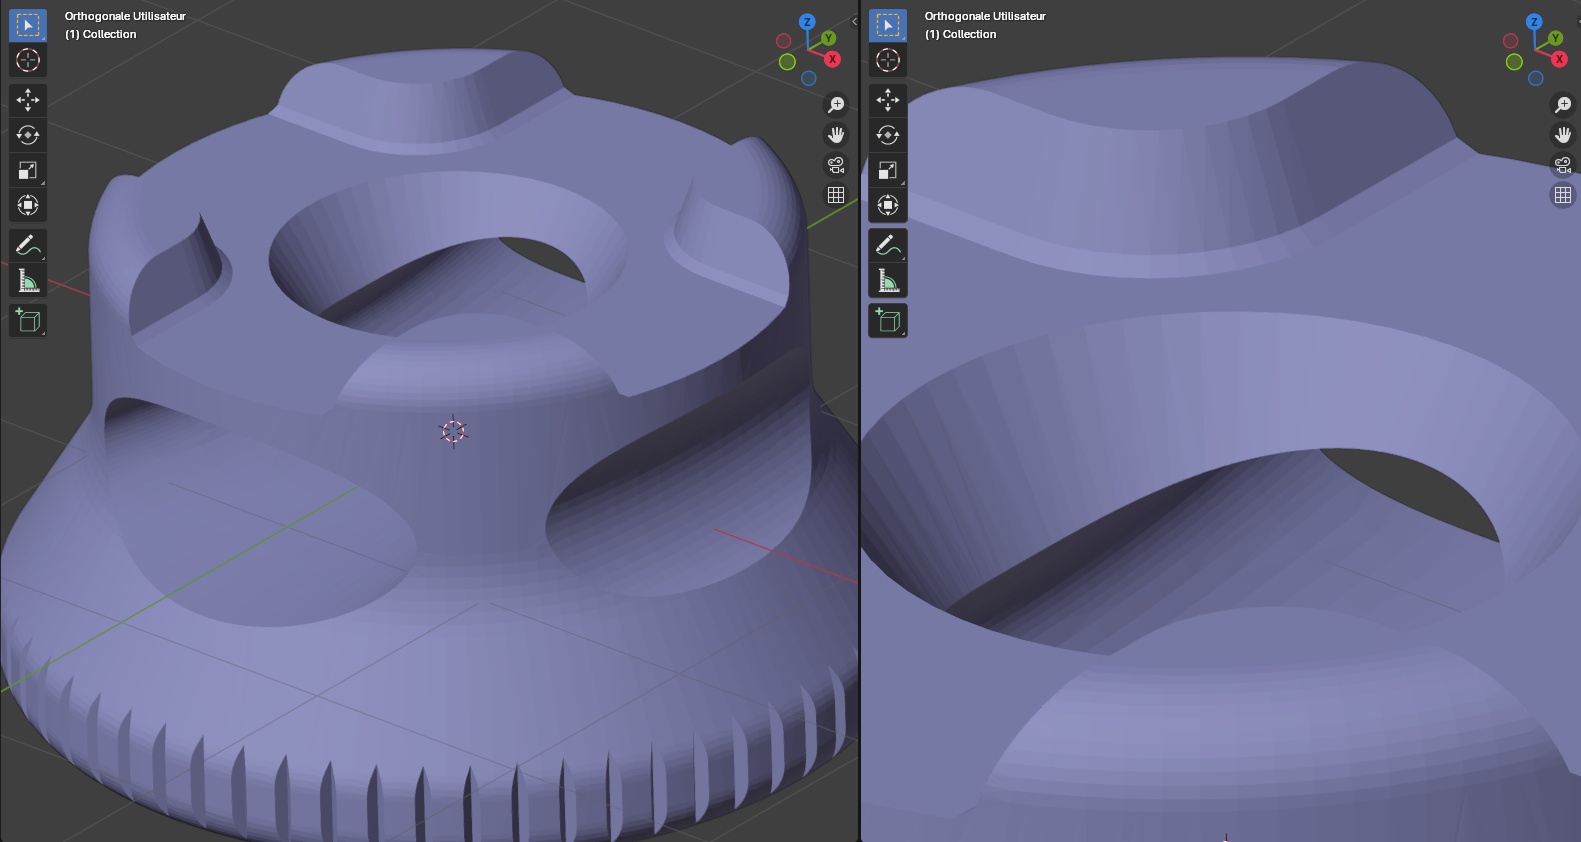Click the zoom magnifier in left viewport
This screenshot has width=1581, height=842.
click(x=836, y=105)
